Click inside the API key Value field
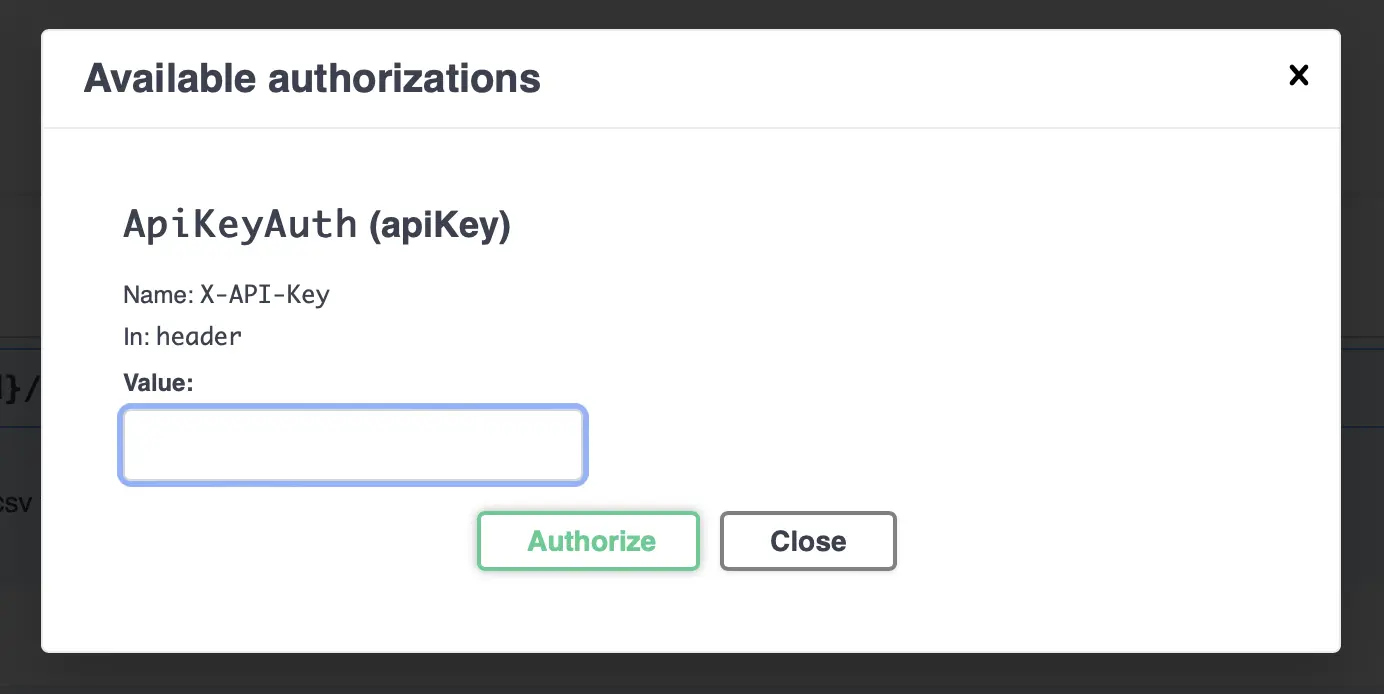 point(352,444)
